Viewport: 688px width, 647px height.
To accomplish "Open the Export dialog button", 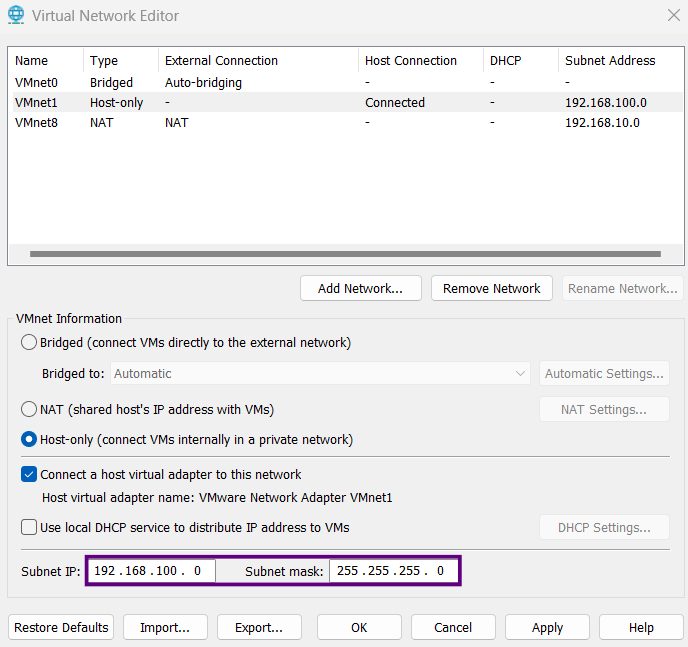I will 259,627.
